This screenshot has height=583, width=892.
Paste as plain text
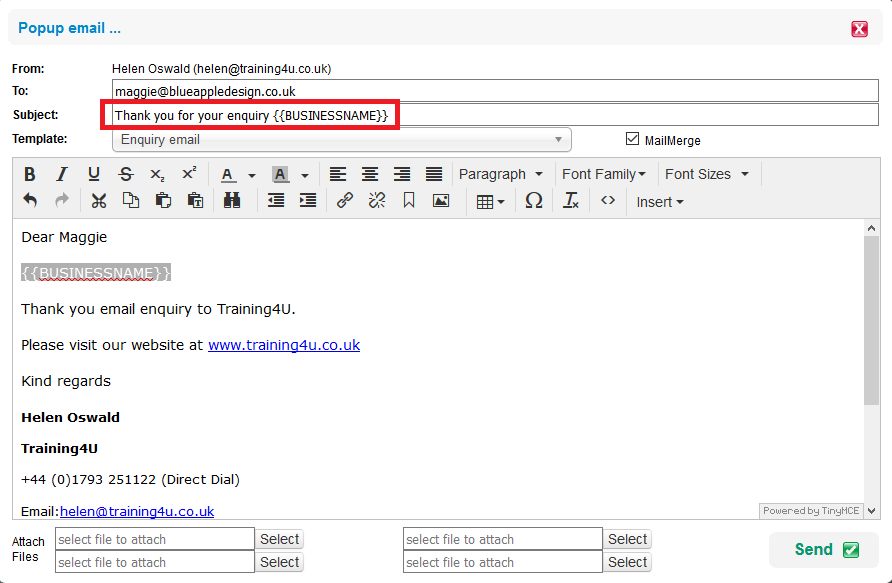(195, 201)
